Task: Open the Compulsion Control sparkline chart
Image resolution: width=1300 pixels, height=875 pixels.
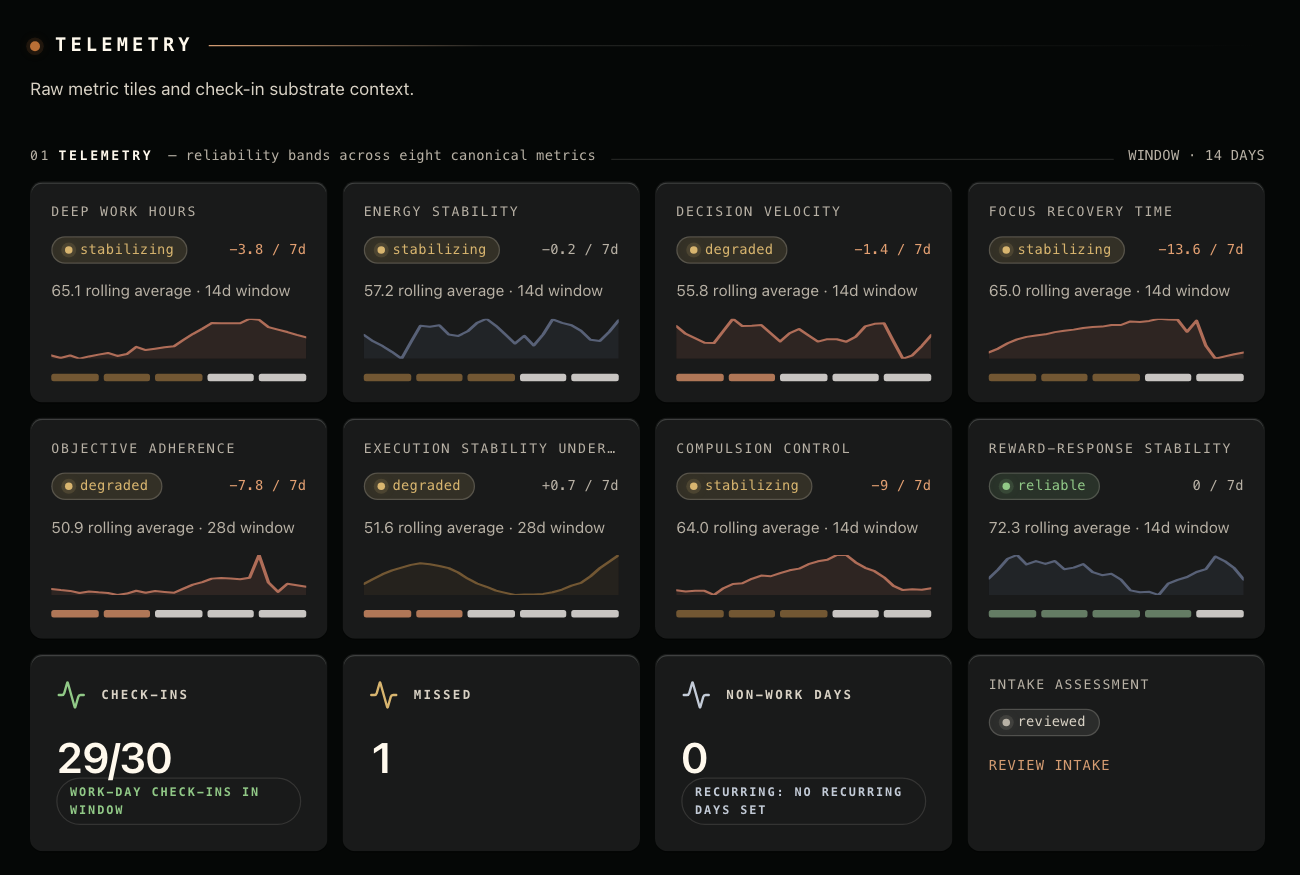Action: point(804,575)
